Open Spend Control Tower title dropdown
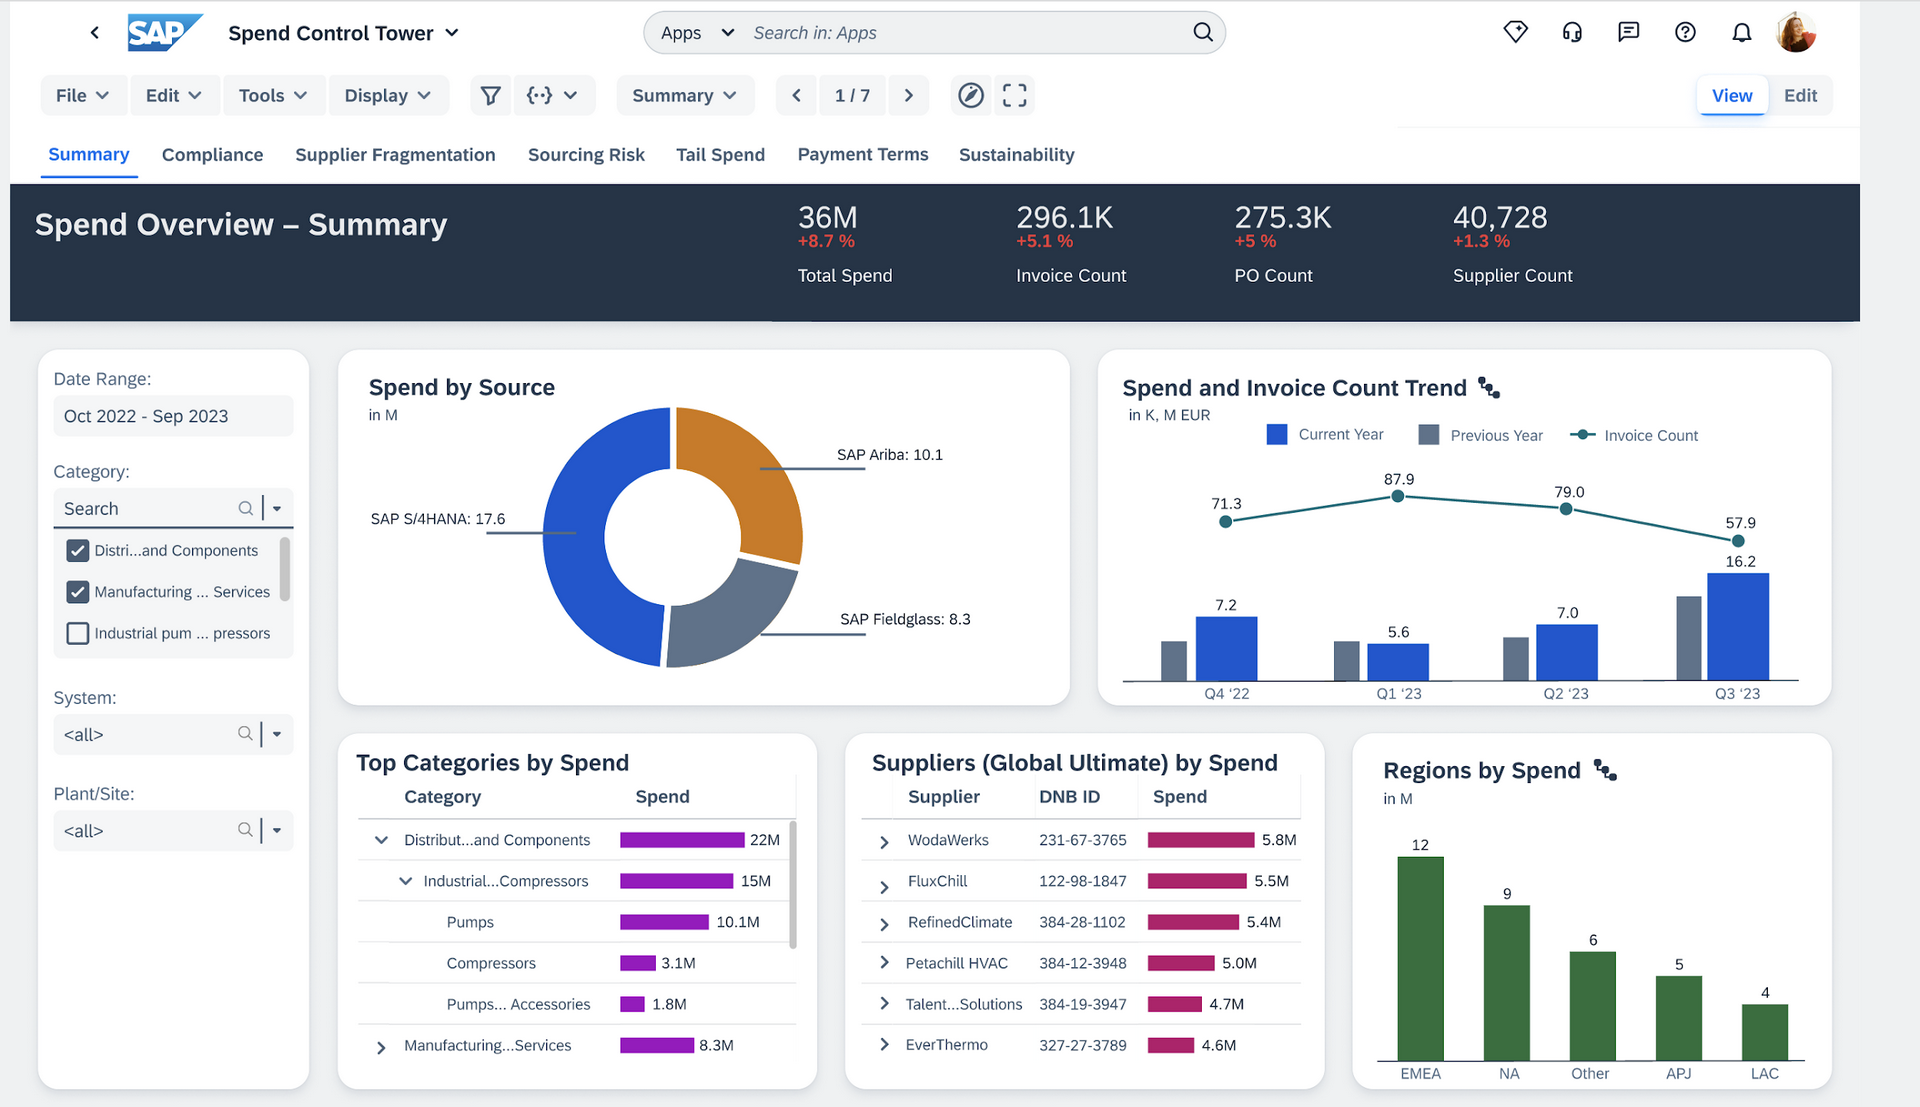The image size is (1920, 1107). pos(452,33)
